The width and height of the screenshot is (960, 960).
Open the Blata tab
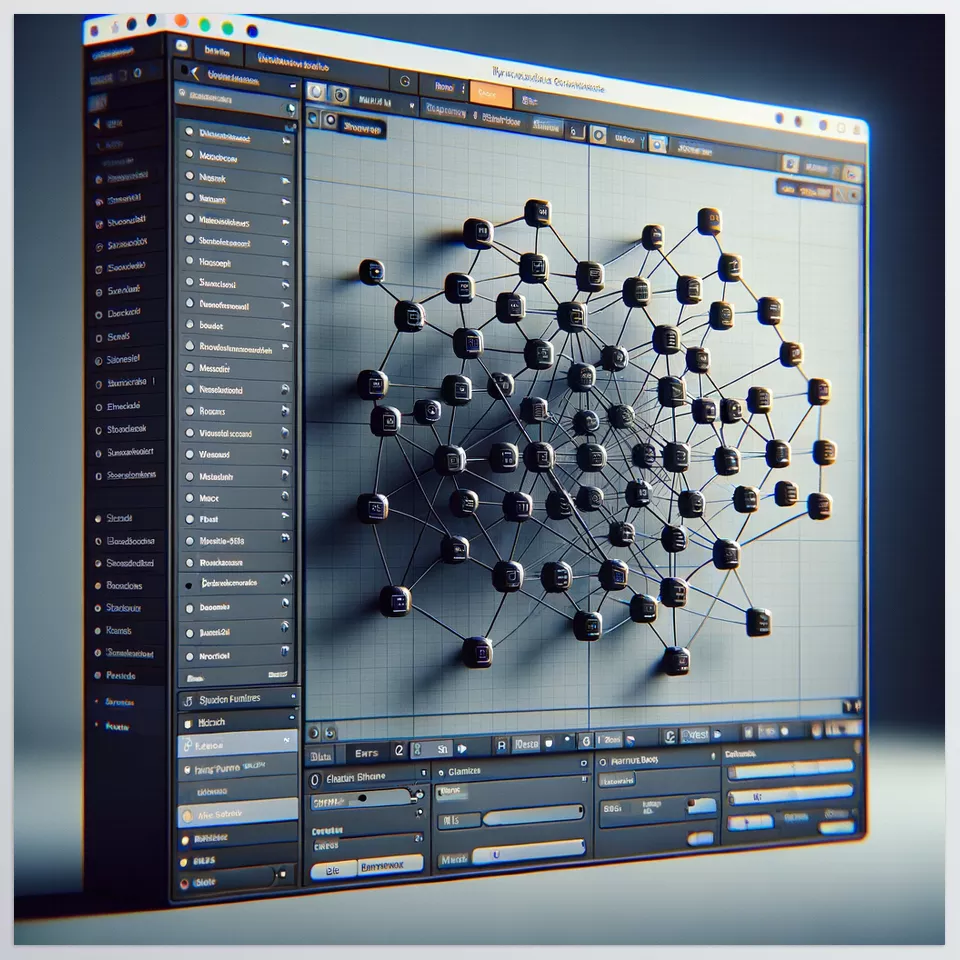(321, 756)
